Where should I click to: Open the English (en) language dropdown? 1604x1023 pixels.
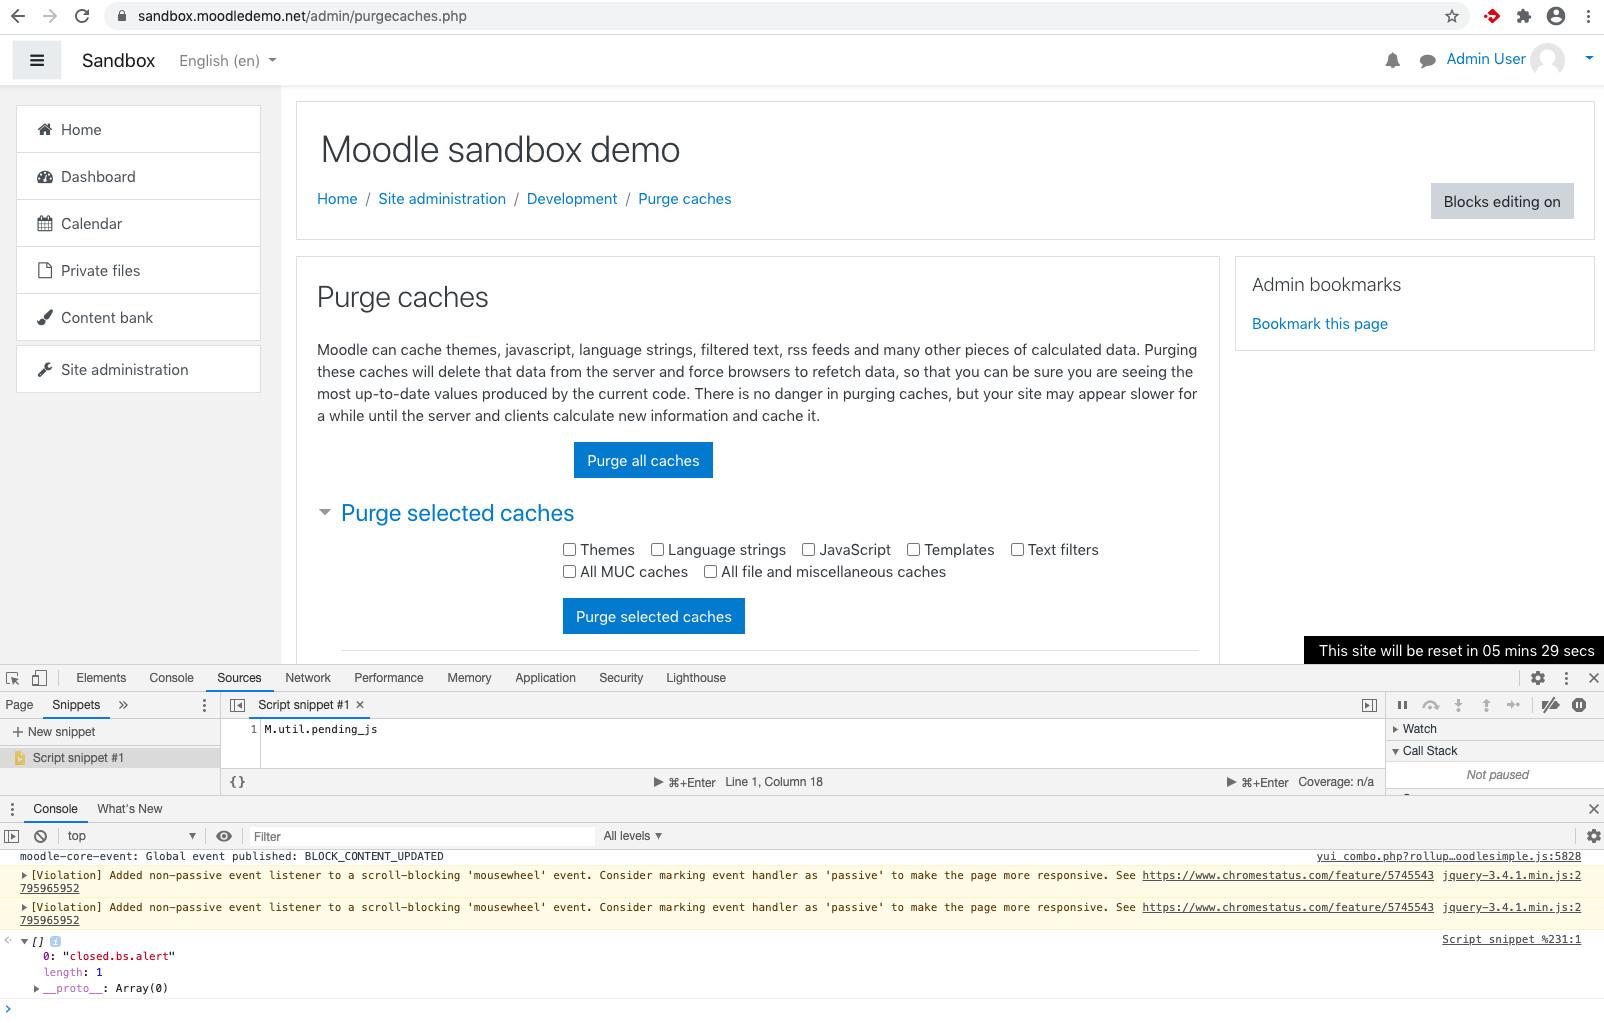coord(228,61)
